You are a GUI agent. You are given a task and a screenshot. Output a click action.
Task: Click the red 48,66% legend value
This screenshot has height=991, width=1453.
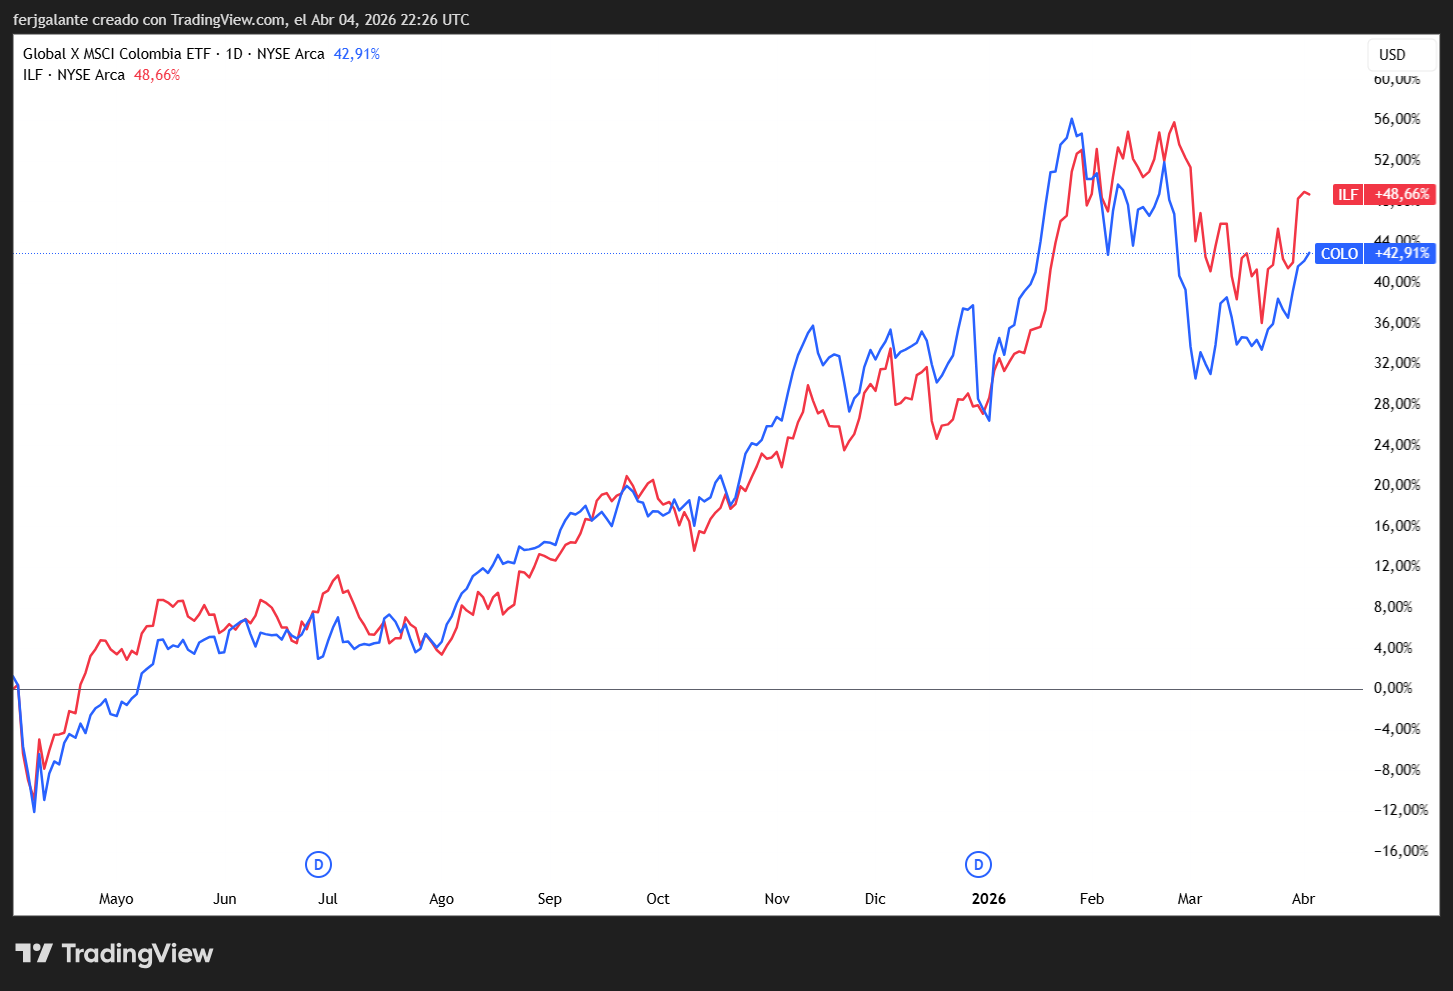pyautogui.click(x=157, y=75)
